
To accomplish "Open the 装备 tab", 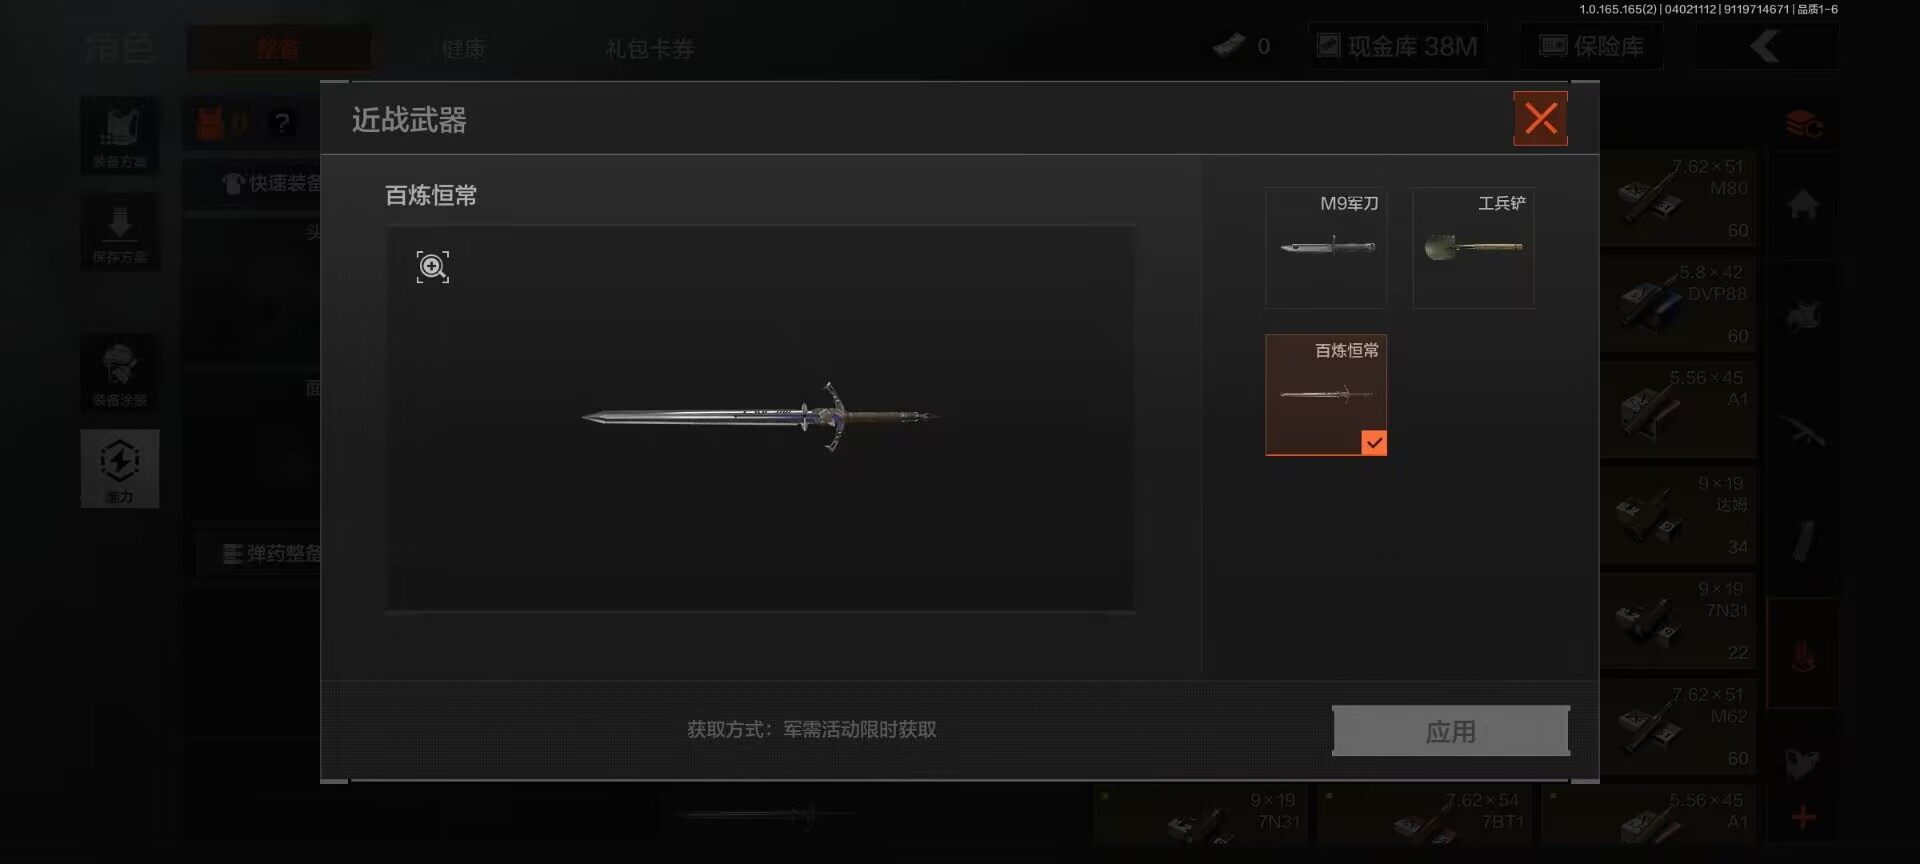I will [278, 48].
